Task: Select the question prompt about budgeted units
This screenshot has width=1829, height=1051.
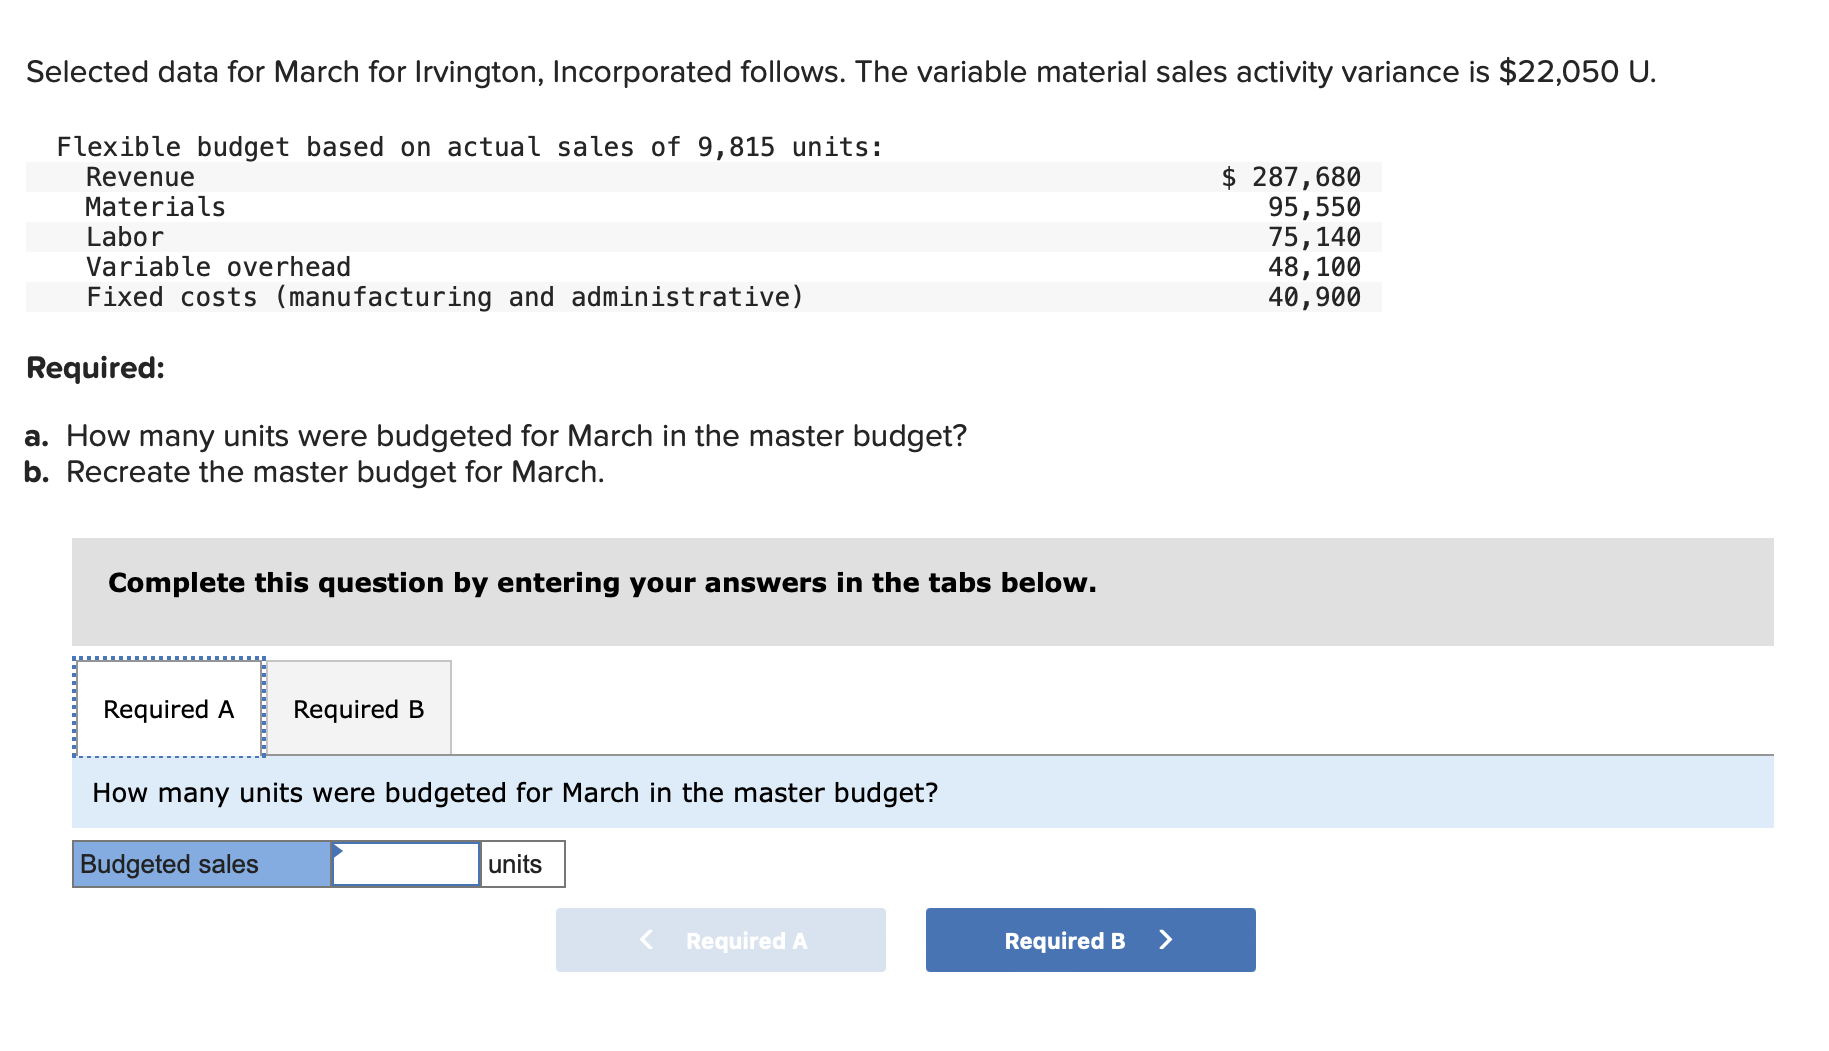Action: pyautogui.click(x=514, y=793)
